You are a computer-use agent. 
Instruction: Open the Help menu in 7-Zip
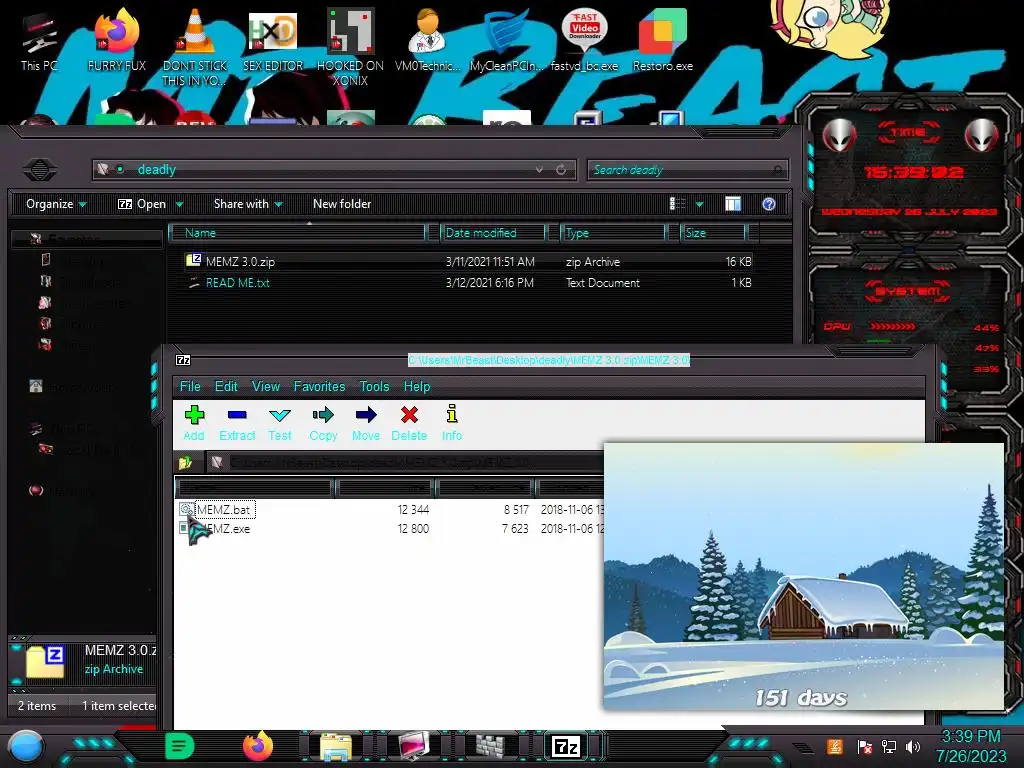point(417,387)
